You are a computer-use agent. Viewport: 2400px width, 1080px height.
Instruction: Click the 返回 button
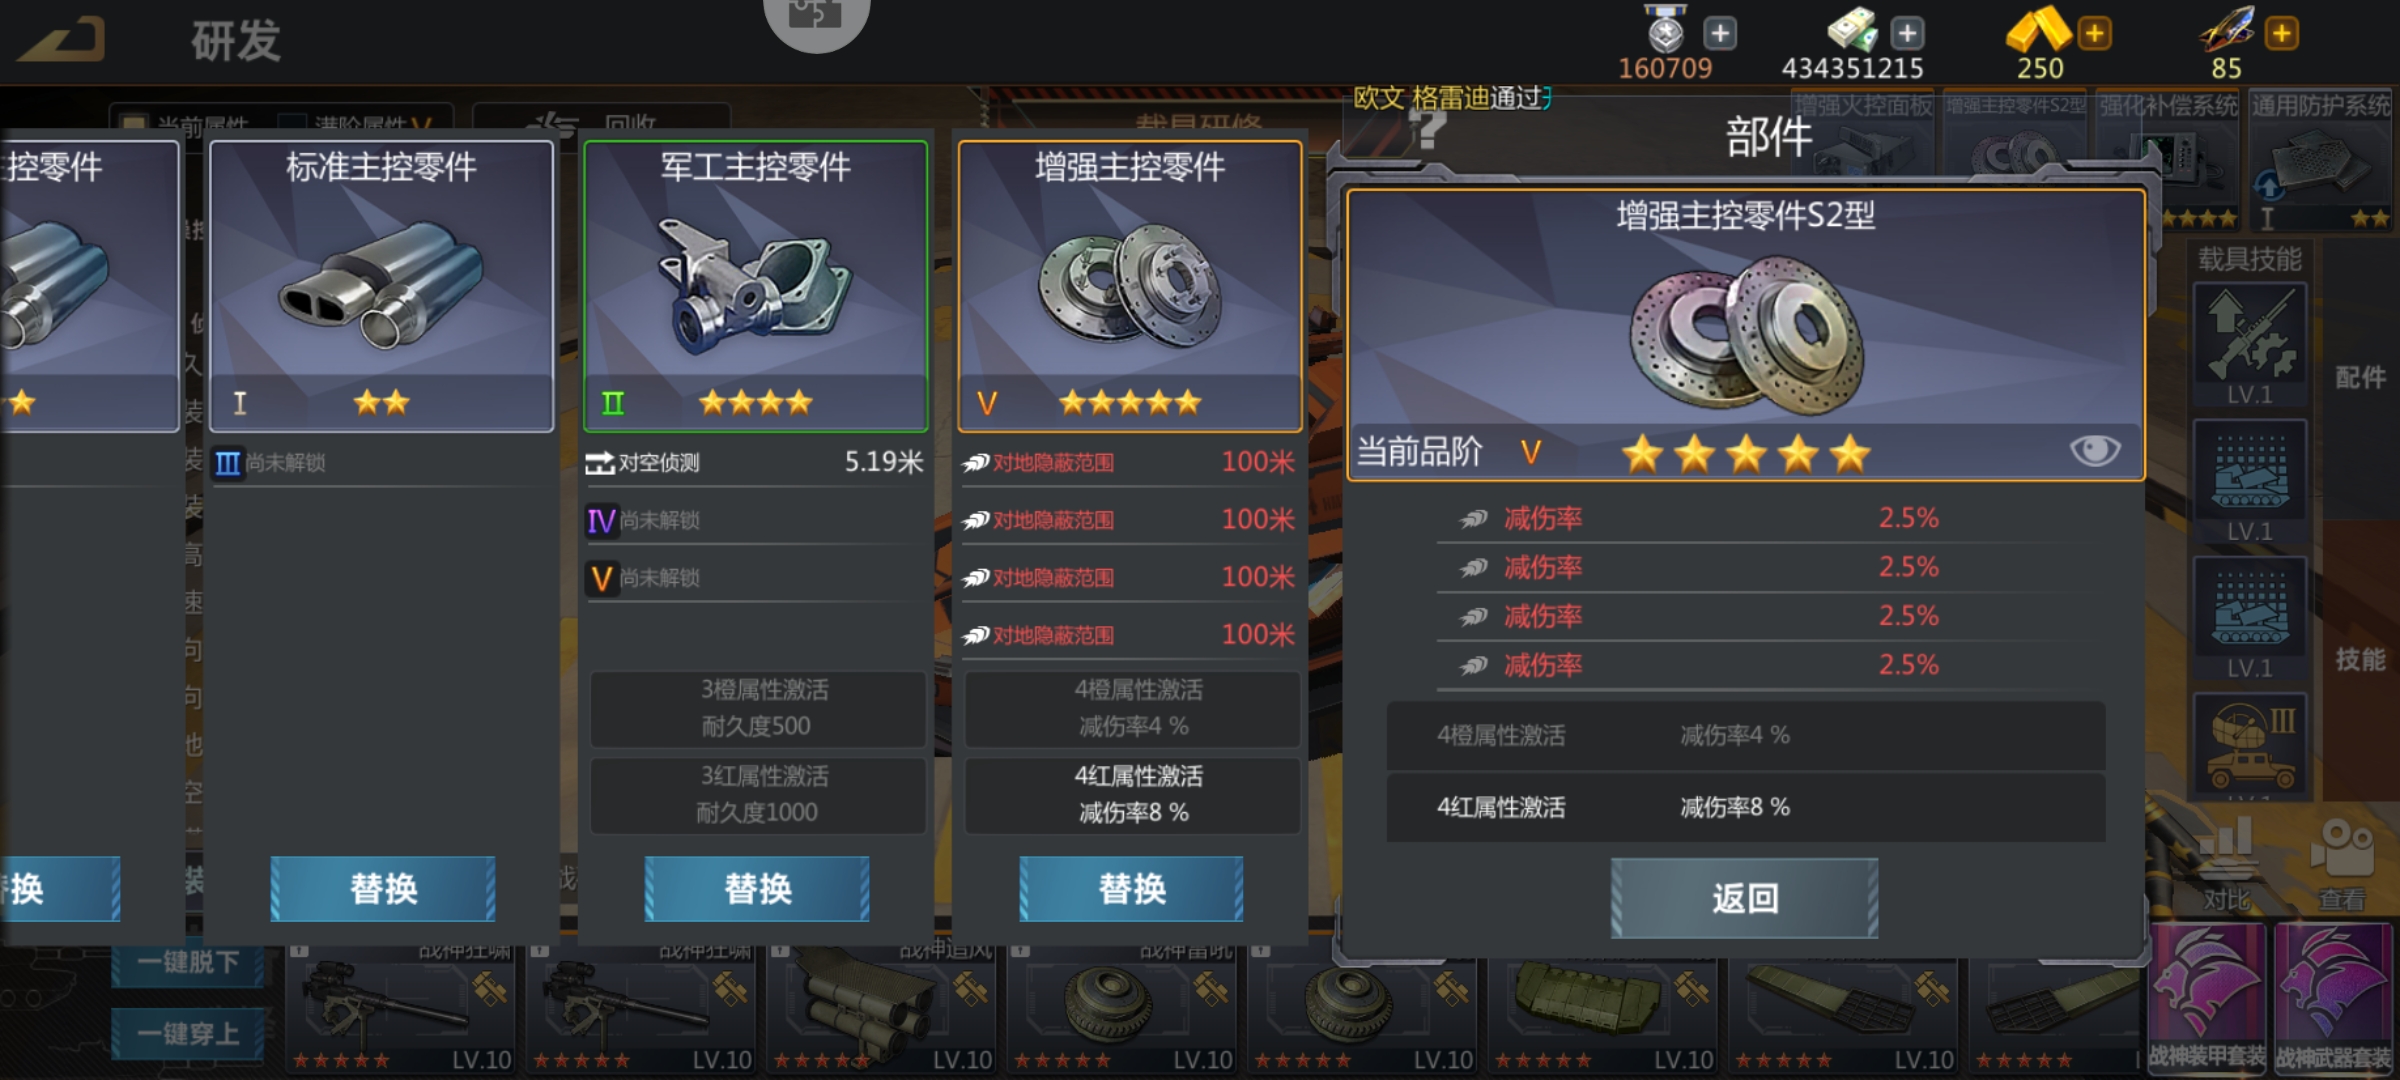coord(1745,898)
